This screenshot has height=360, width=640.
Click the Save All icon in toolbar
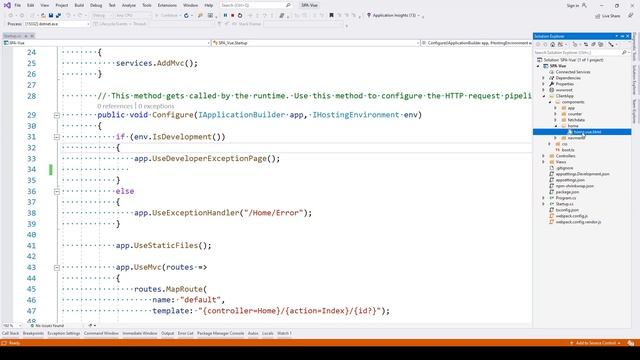[58, 16]
